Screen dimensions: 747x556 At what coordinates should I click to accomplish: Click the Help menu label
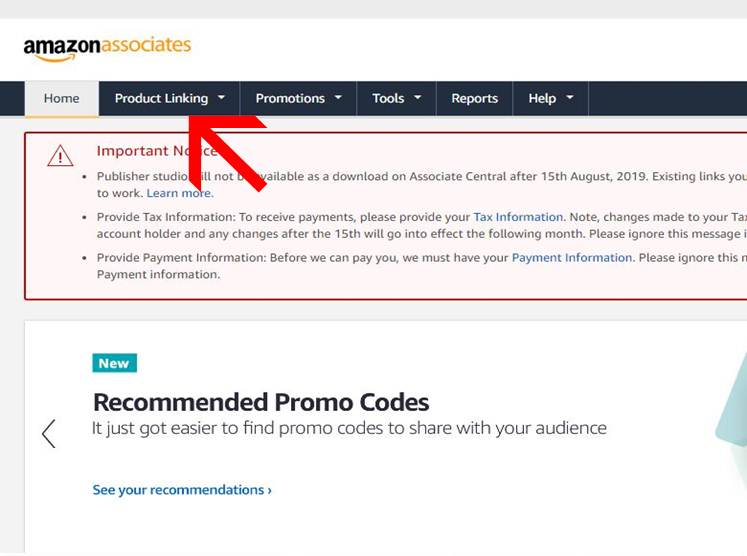click(542, 98)
